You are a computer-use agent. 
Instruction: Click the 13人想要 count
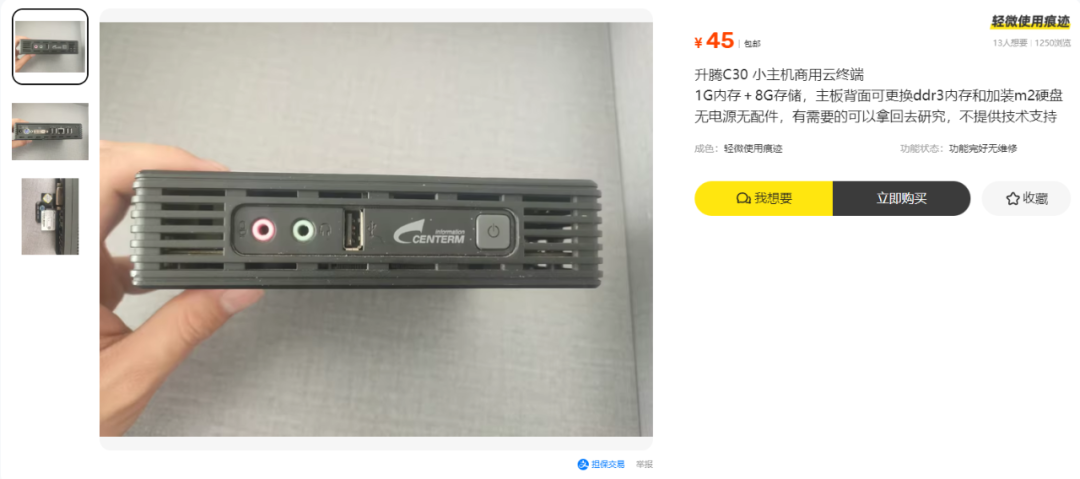(1010, 43)
